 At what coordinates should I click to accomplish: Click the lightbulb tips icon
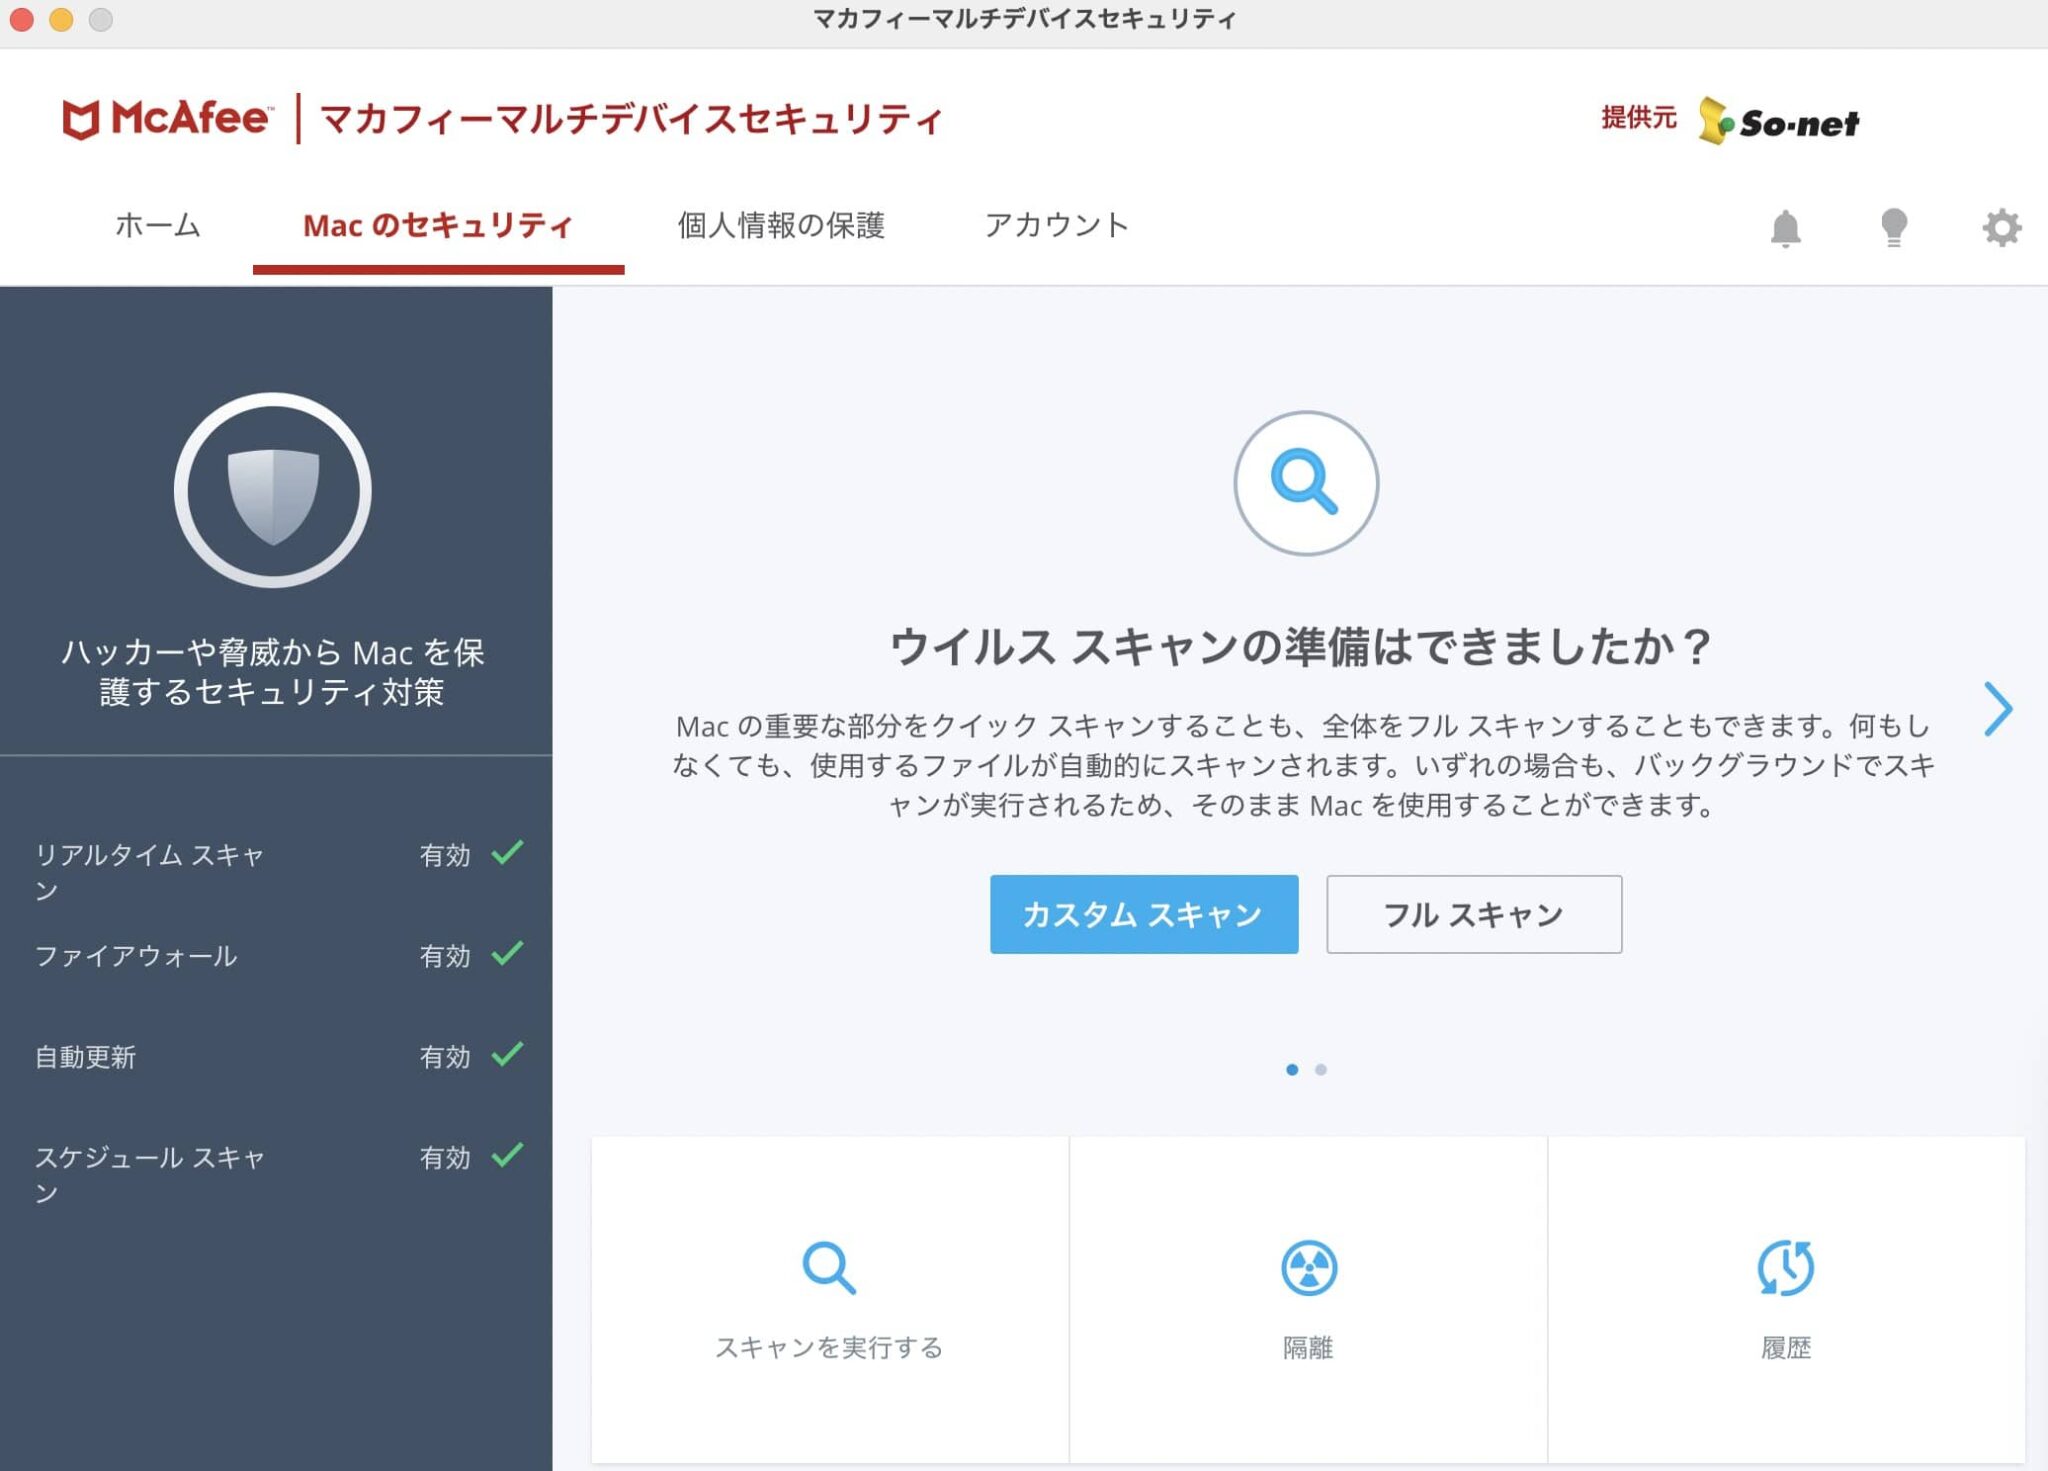tap(1893, 228)
